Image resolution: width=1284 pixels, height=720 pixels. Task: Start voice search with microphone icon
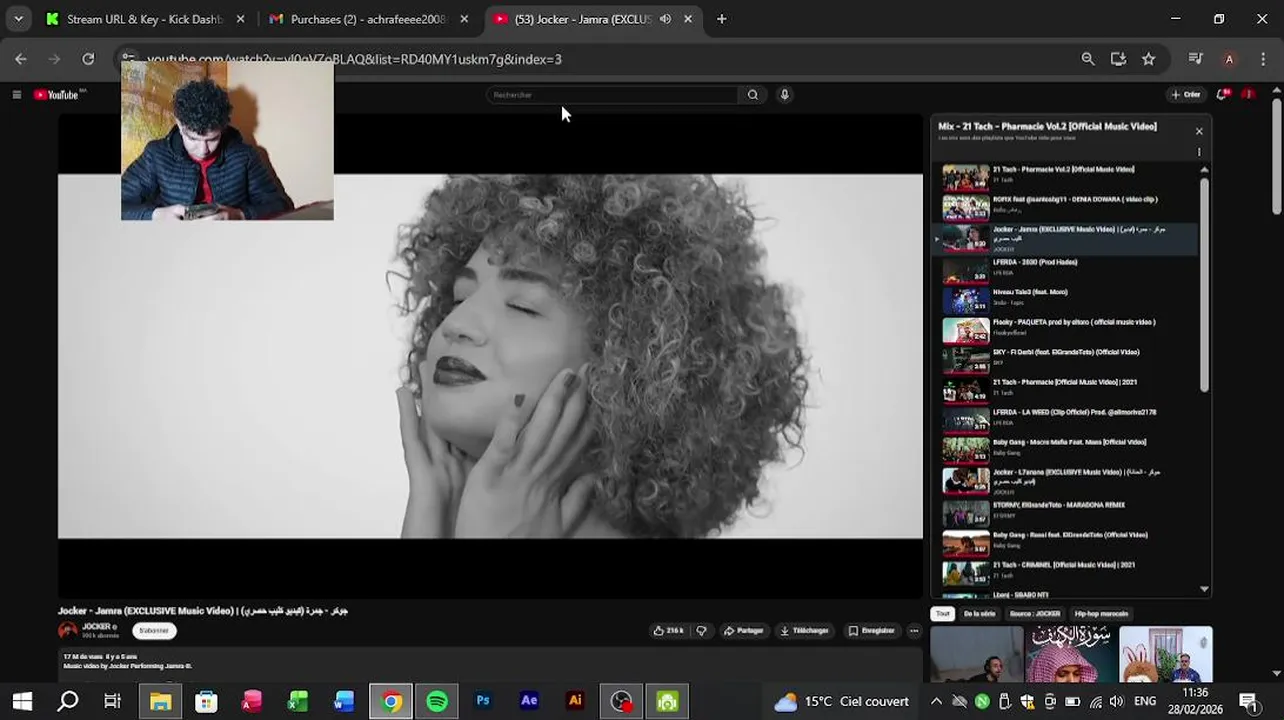tap(785, 95)
